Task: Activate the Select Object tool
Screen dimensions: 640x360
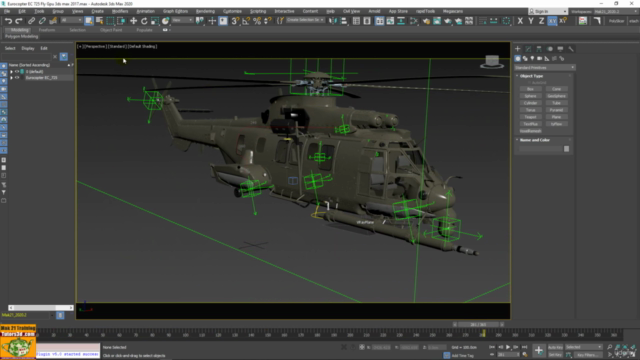Action: click(x=89, y=21)
